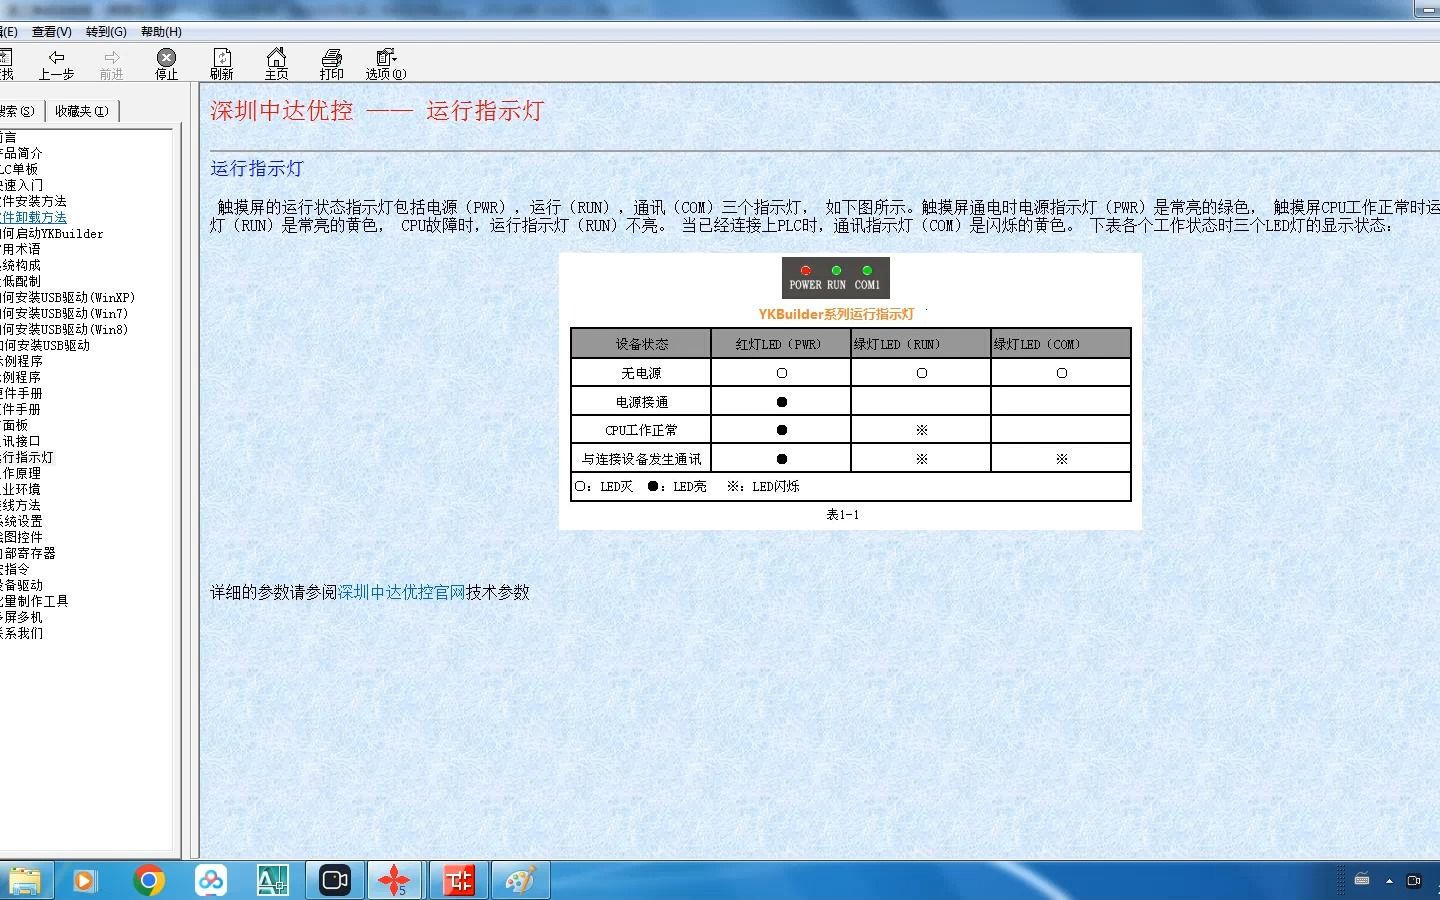
Task: Click the CPU工作正常 table row label
Action: [641, 430]
